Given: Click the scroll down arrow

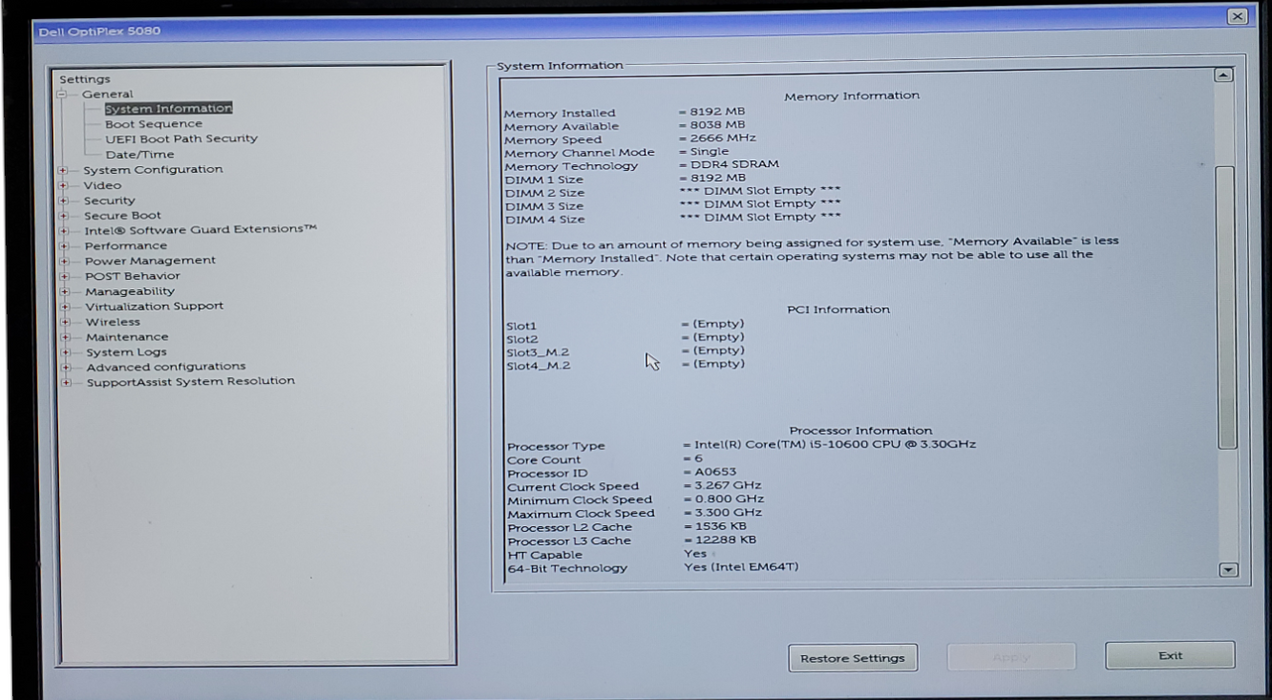Looking at the screenshot, I should click(1229, 570).
